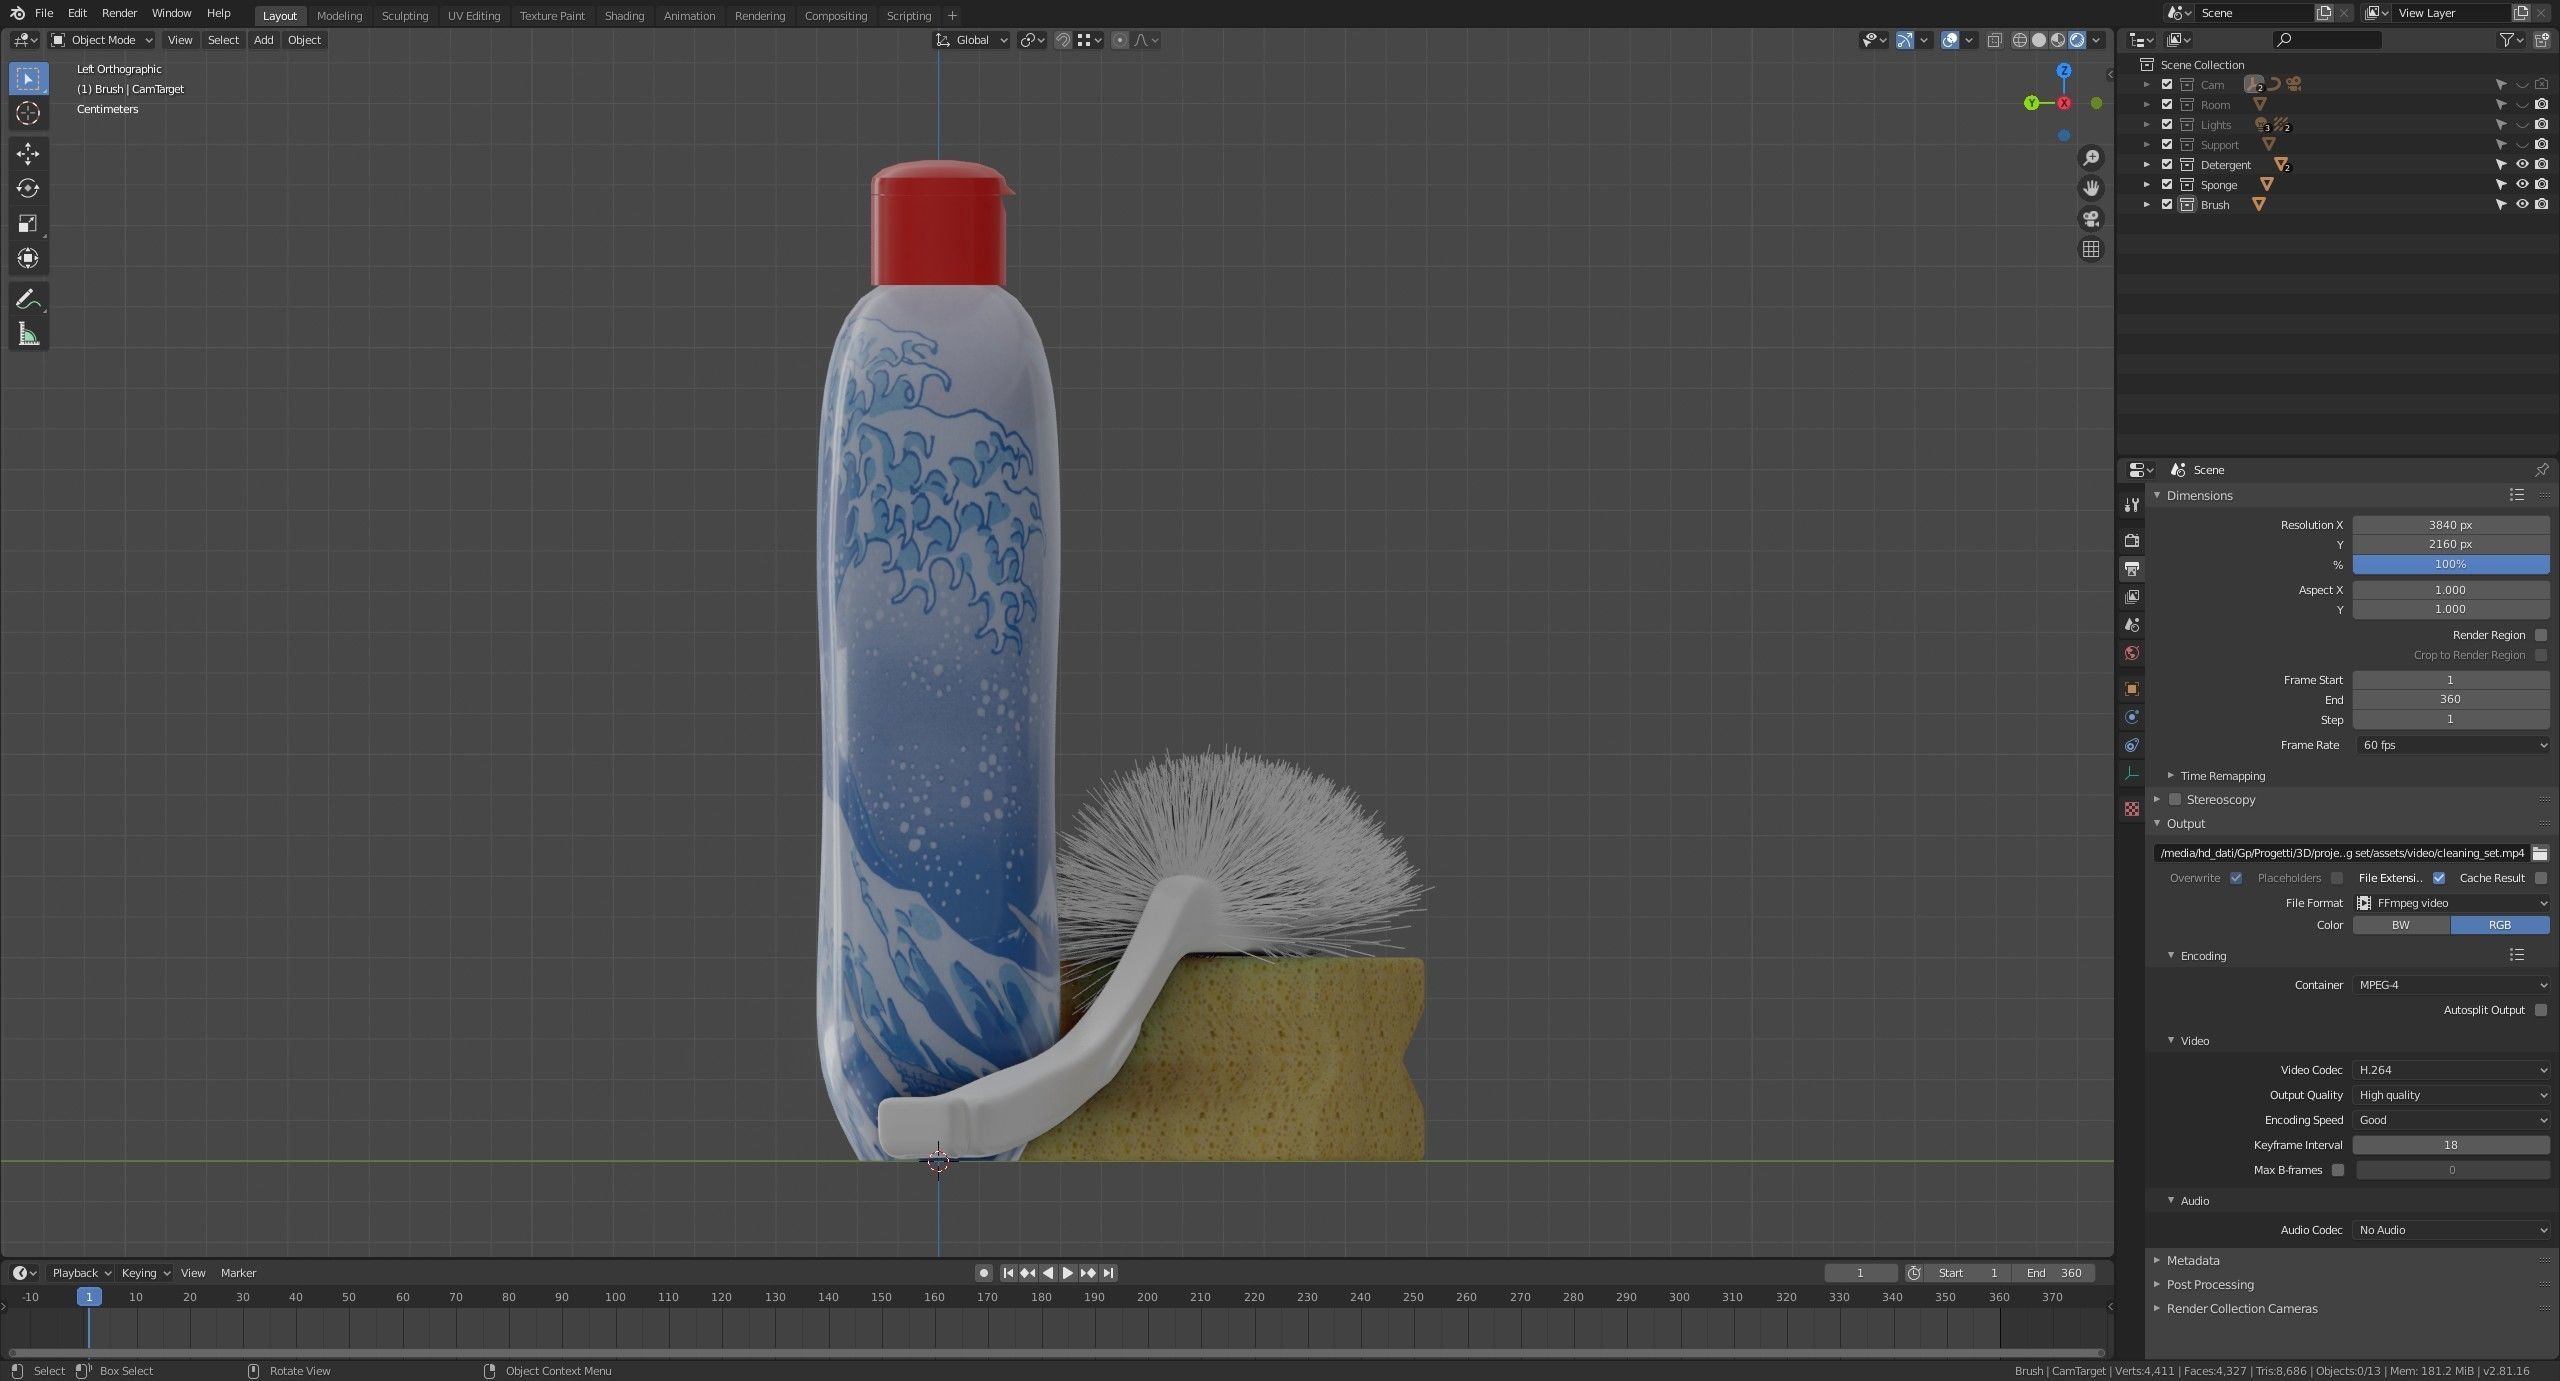
Task: Switch to material preview shading
Action: pyautogui.click(x=2058, y=40)
